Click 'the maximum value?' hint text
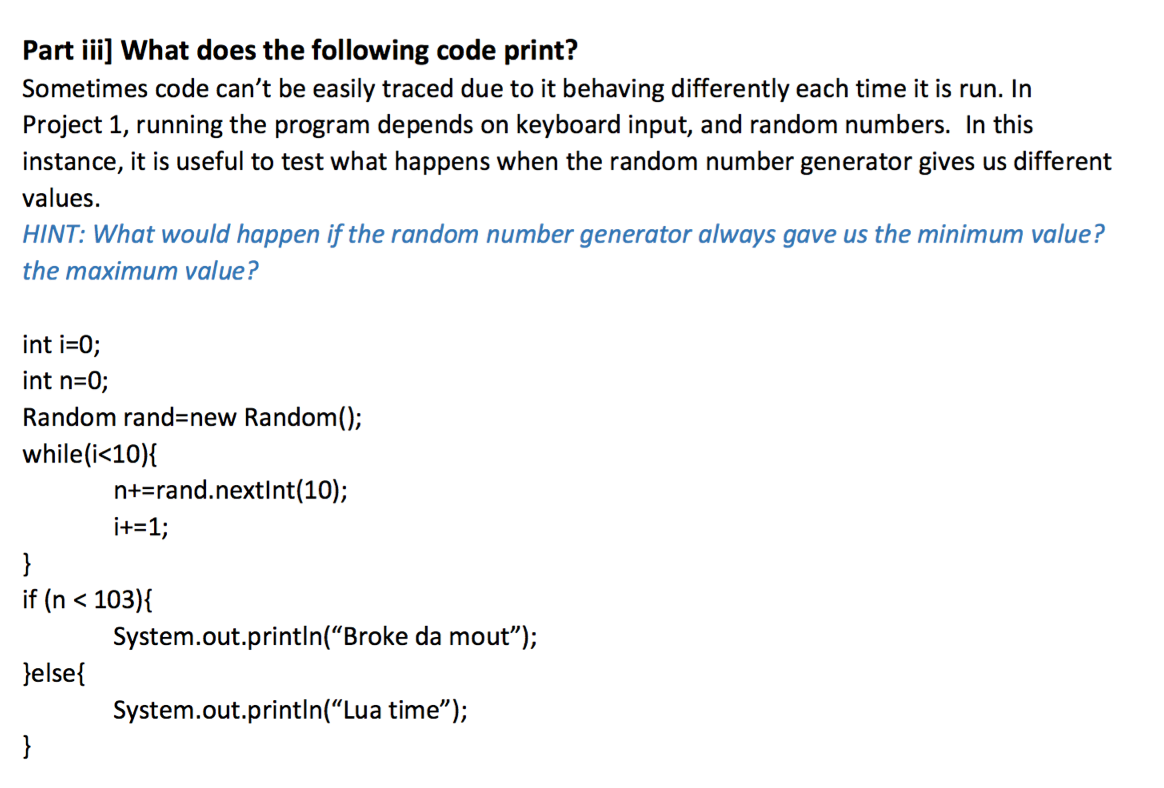 (x=140, y=271)
